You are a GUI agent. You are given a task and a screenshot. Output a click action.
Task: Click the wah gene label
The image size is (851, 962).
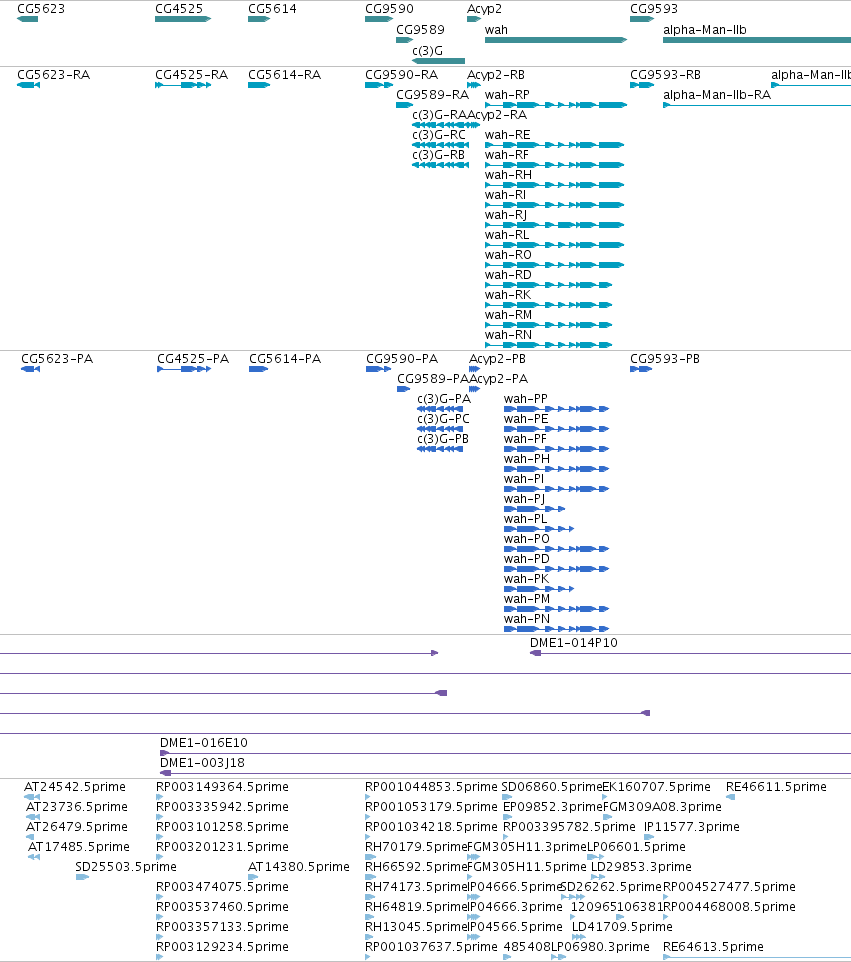[496, 29]
